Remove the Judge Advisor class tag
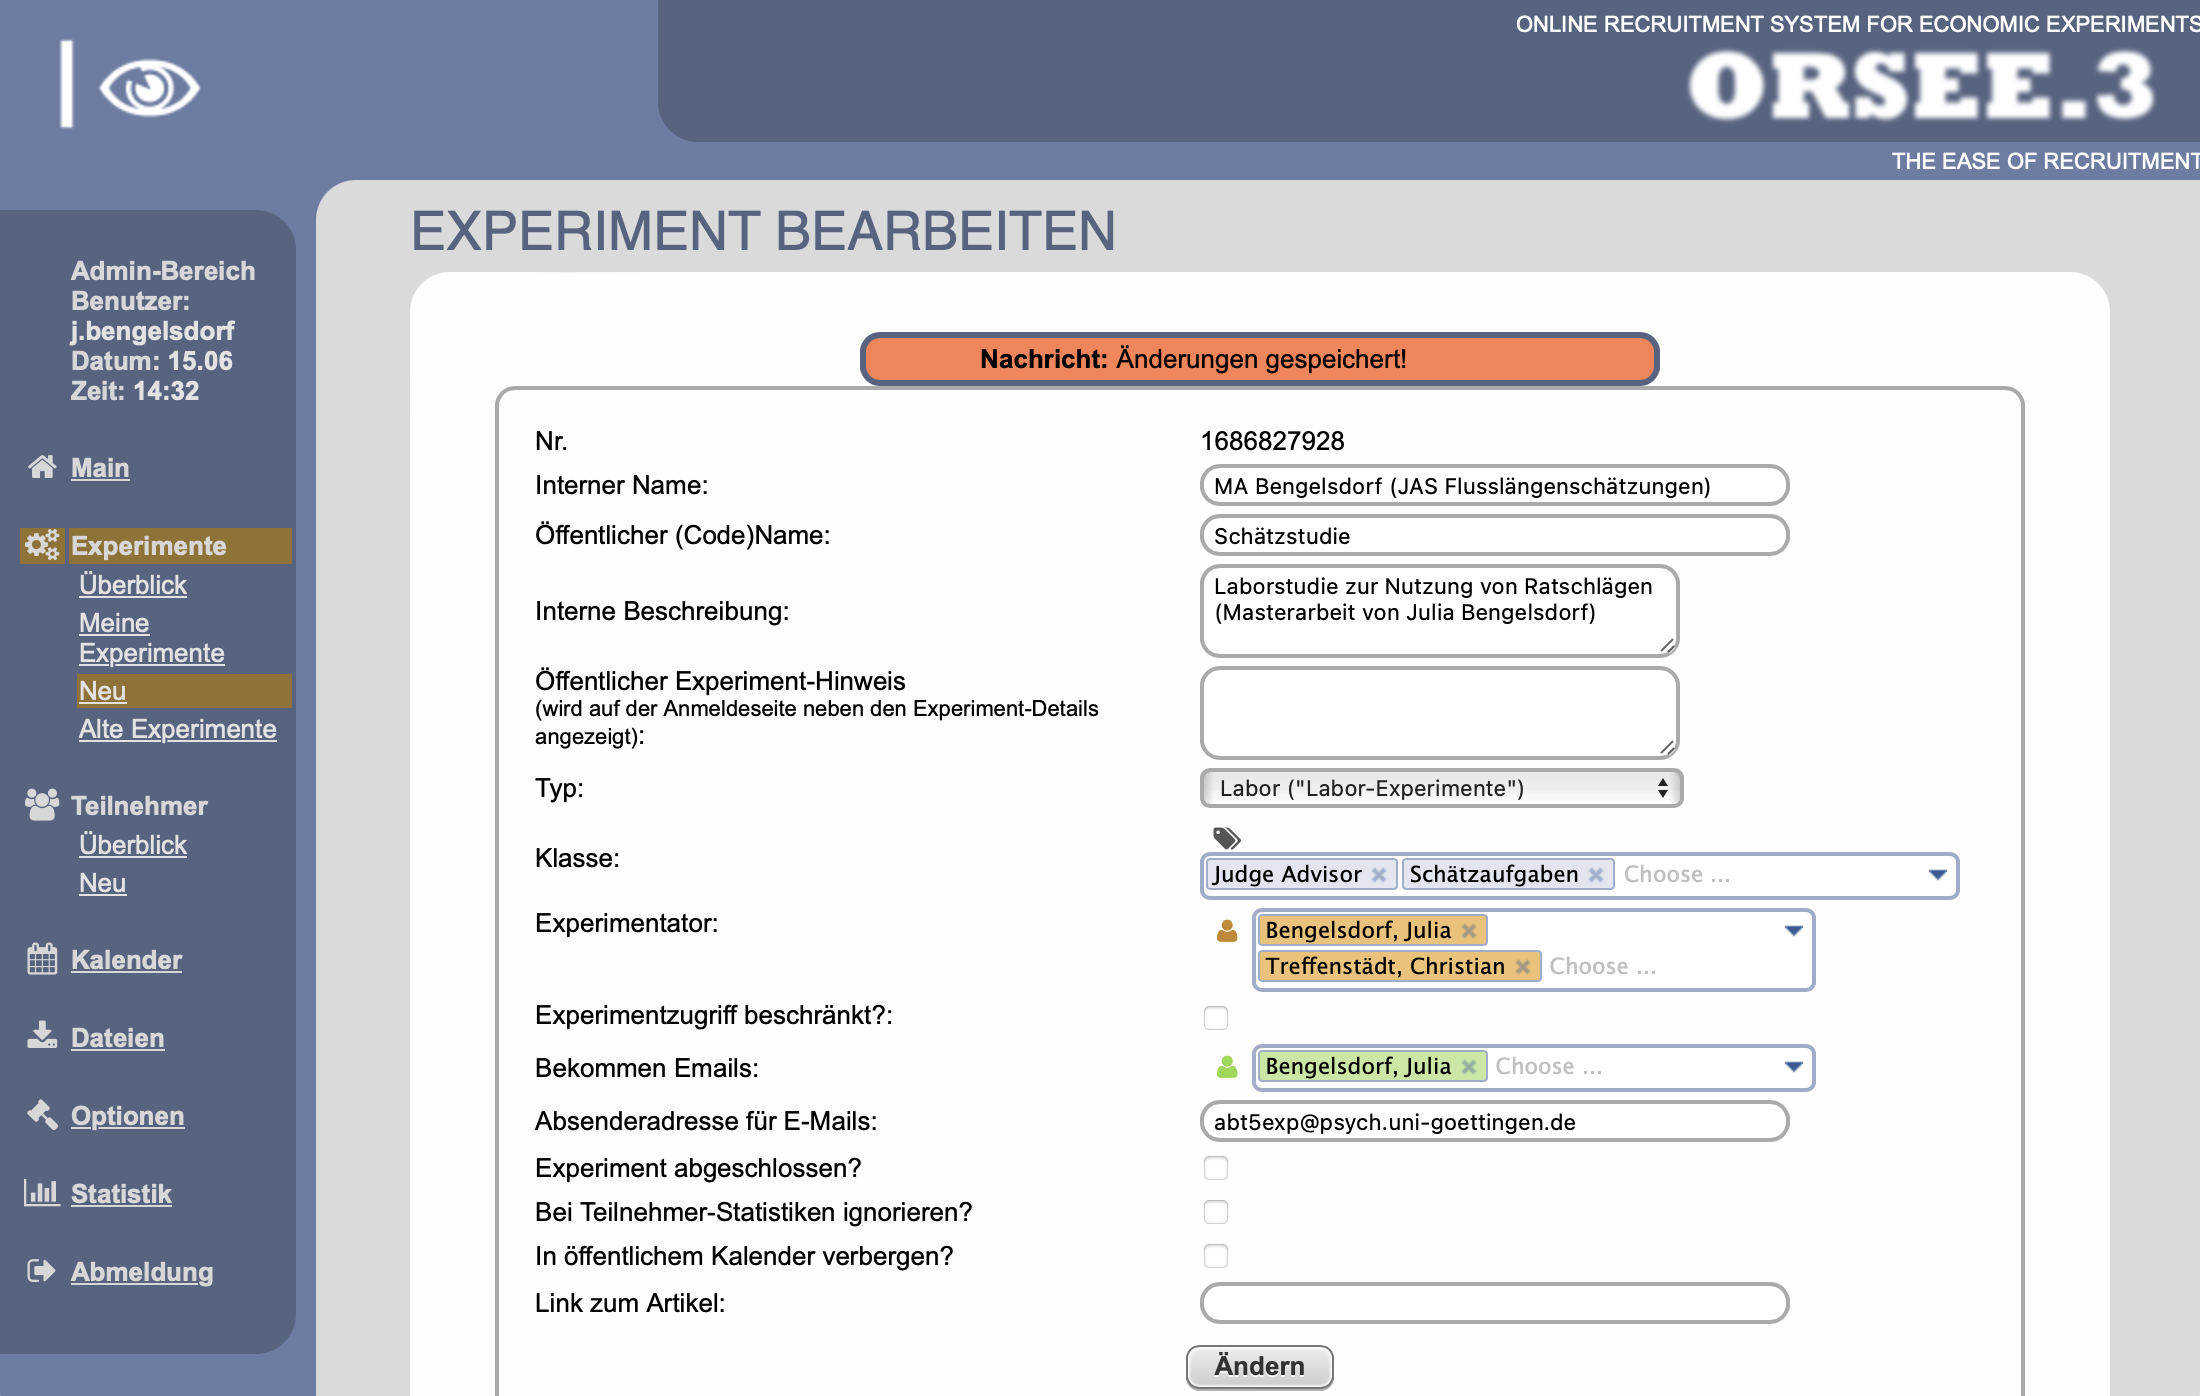 tap(1379, 875)
